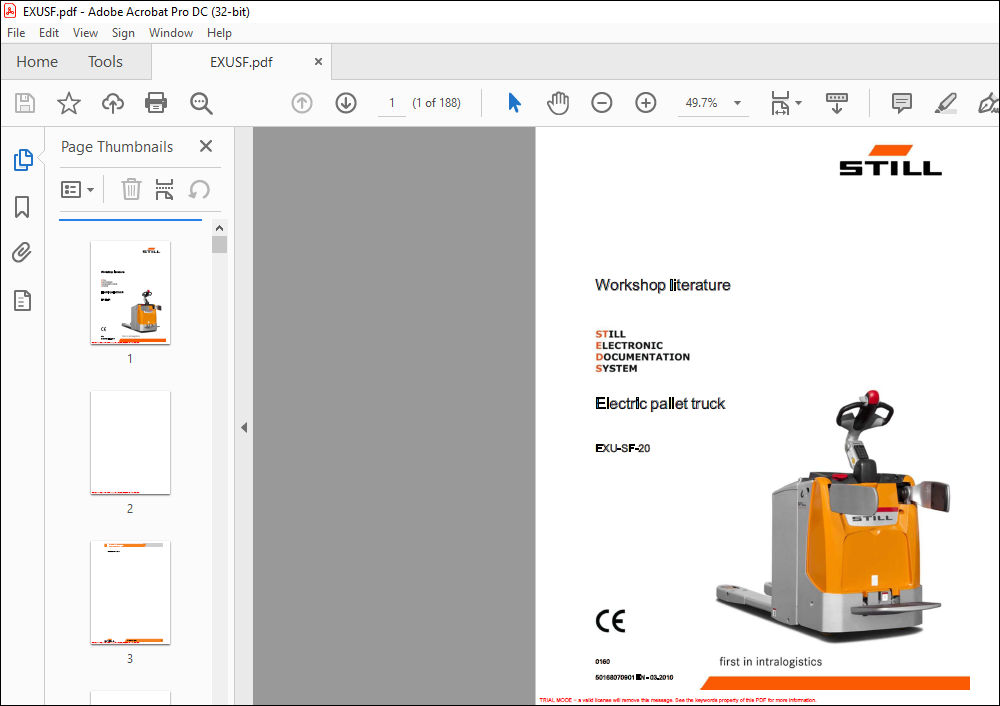Zoom out with the minus button
The width and height of the screenshot is (1000, 706).
601,103
